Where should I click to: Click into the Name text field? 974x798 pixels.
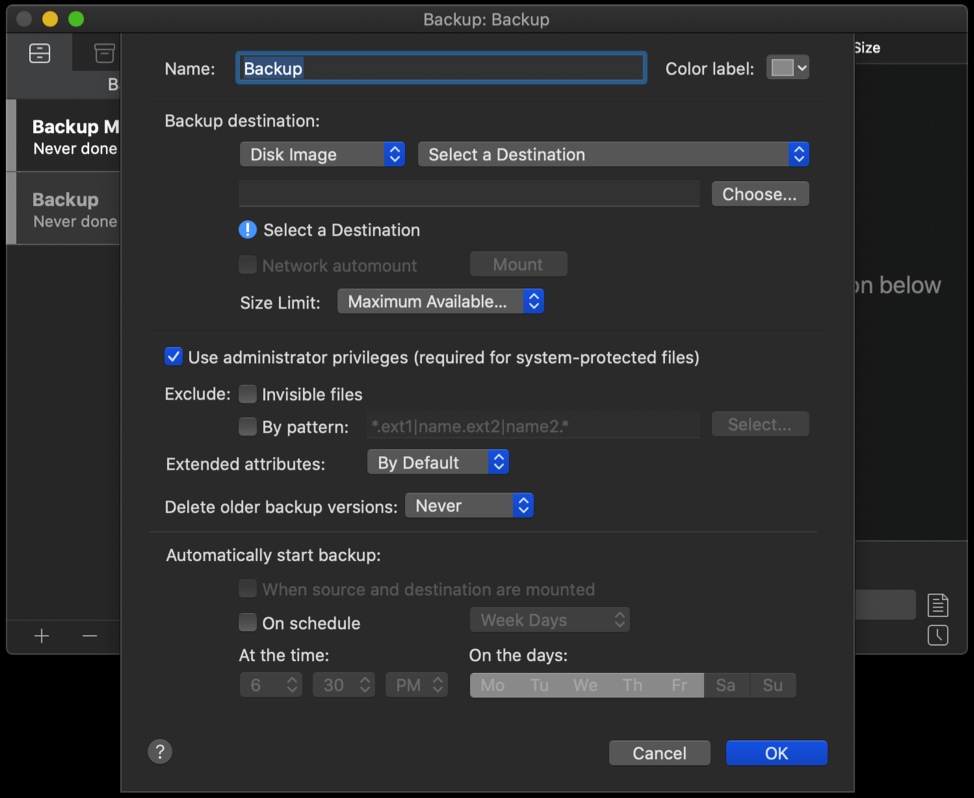[441, 68]
